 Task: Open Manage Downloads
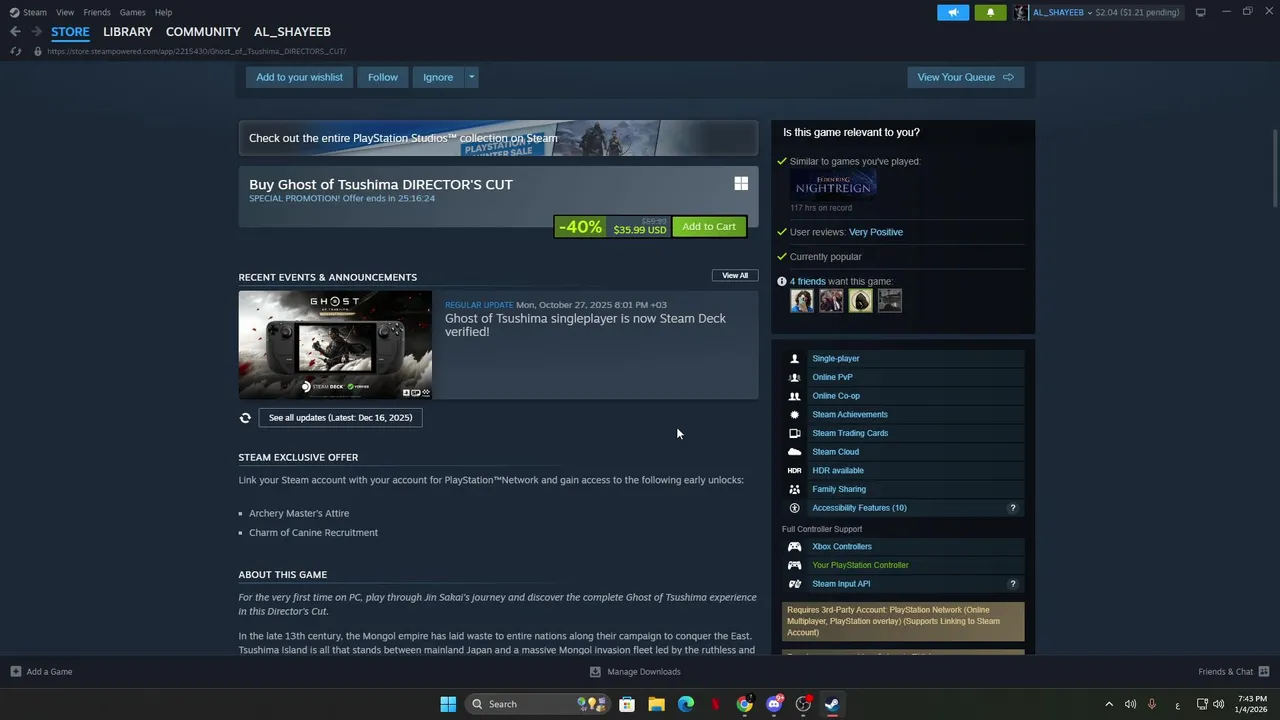(635, 672)
